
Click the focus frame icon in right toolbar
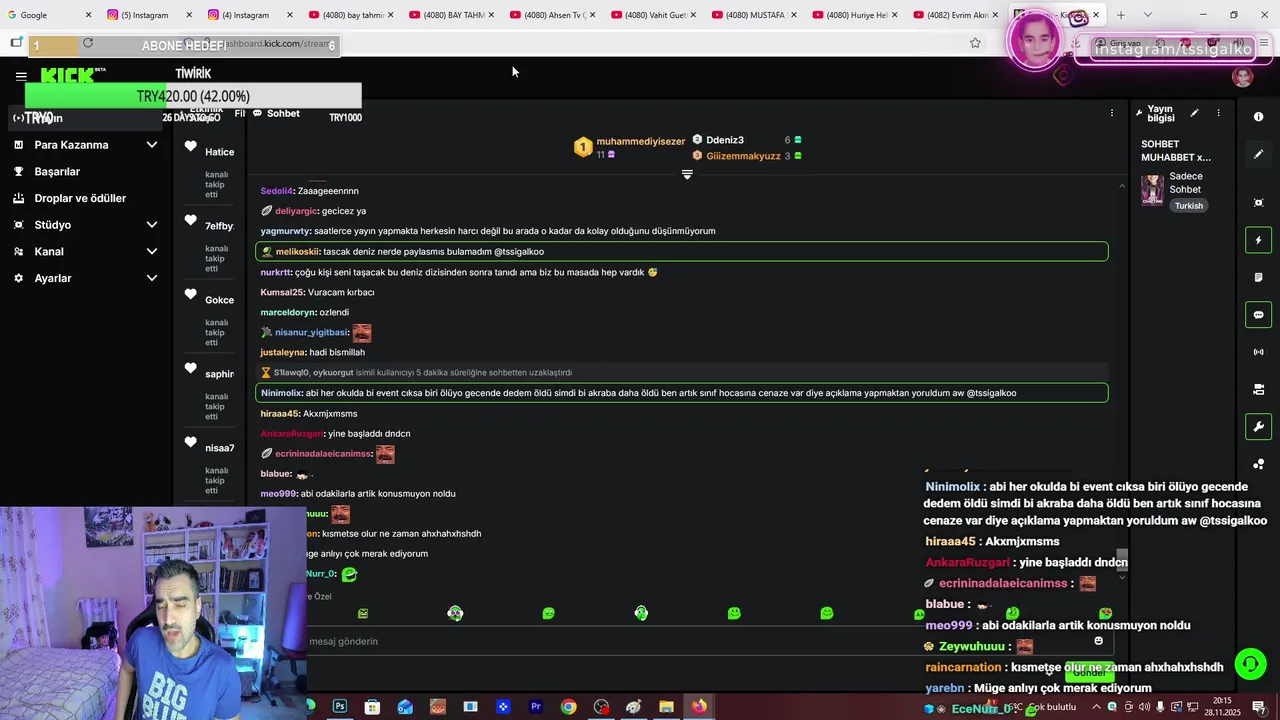[x=1258, y=203]
